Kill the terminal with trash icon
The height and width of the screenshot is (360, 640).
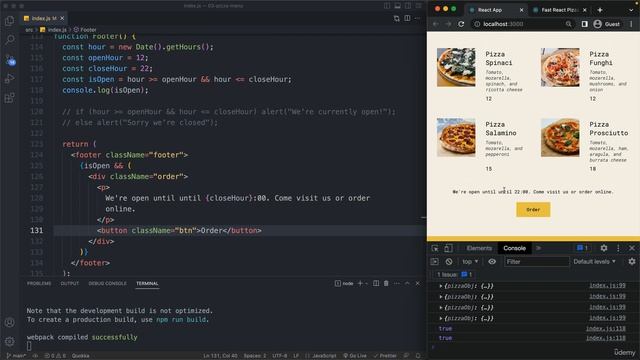[x=386, y=283]
